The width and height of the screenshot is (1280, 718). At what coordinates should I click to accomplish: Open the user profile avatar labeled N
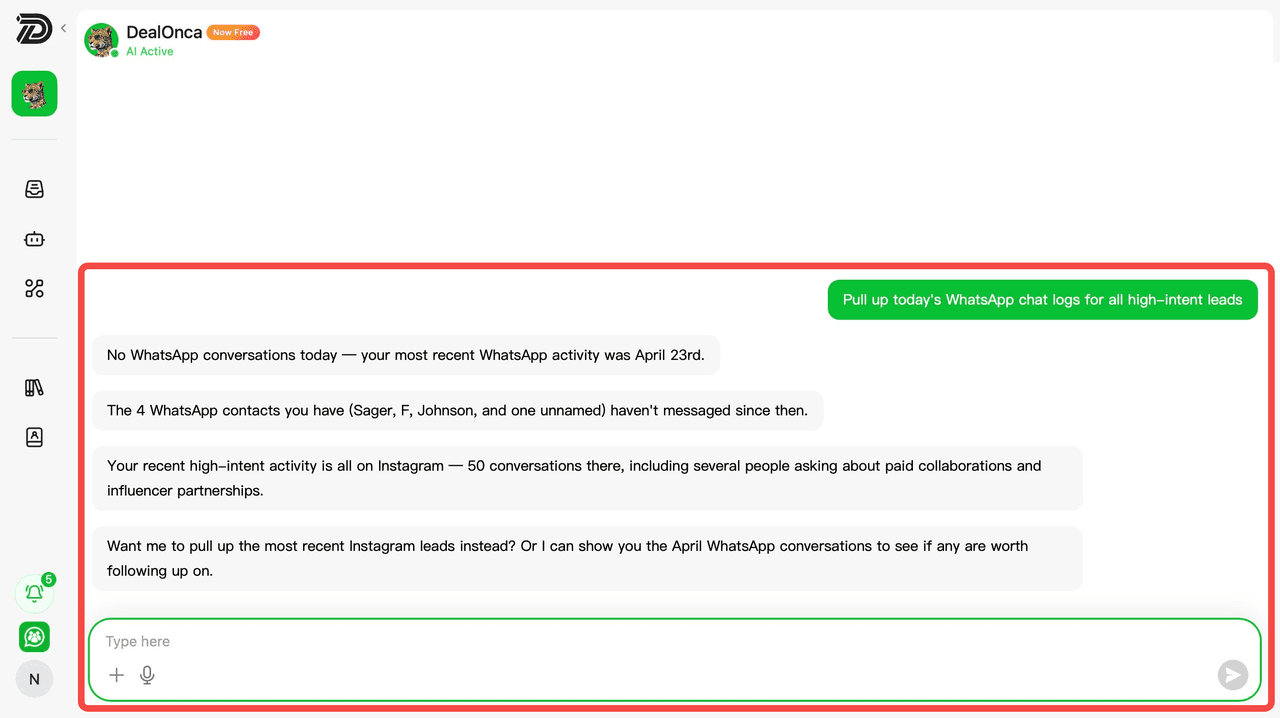pyautogui.click(x=34, y=679)
